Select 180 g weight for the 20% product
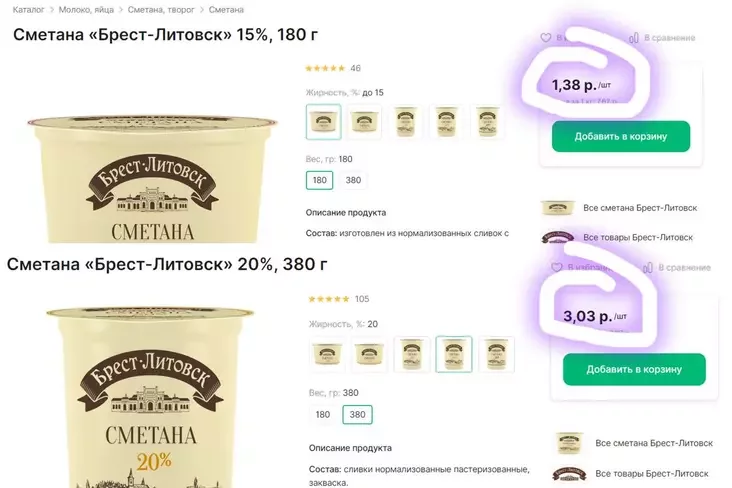 coord(323,414)
